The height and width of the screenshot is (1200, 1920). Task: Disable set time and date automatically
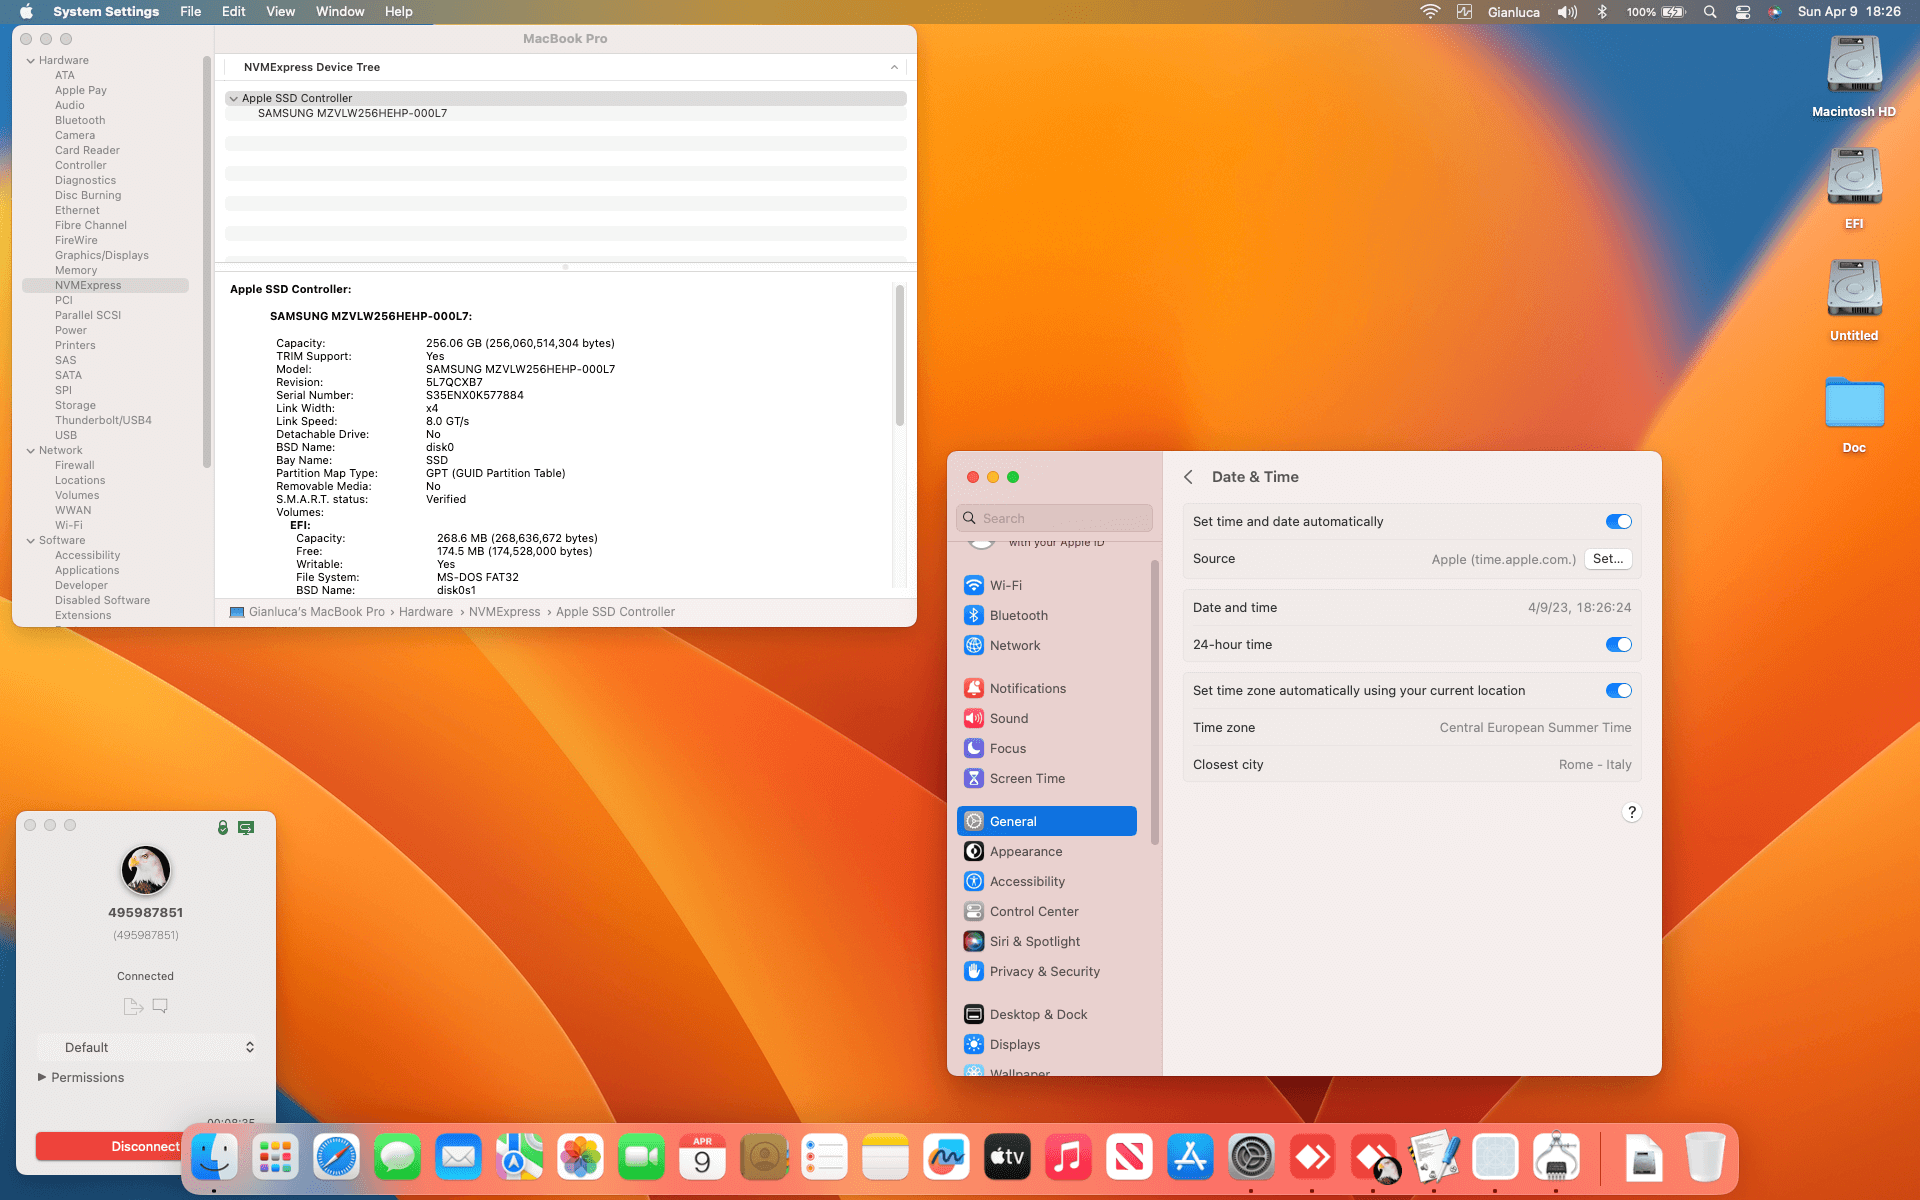(x=1618, y=521)
